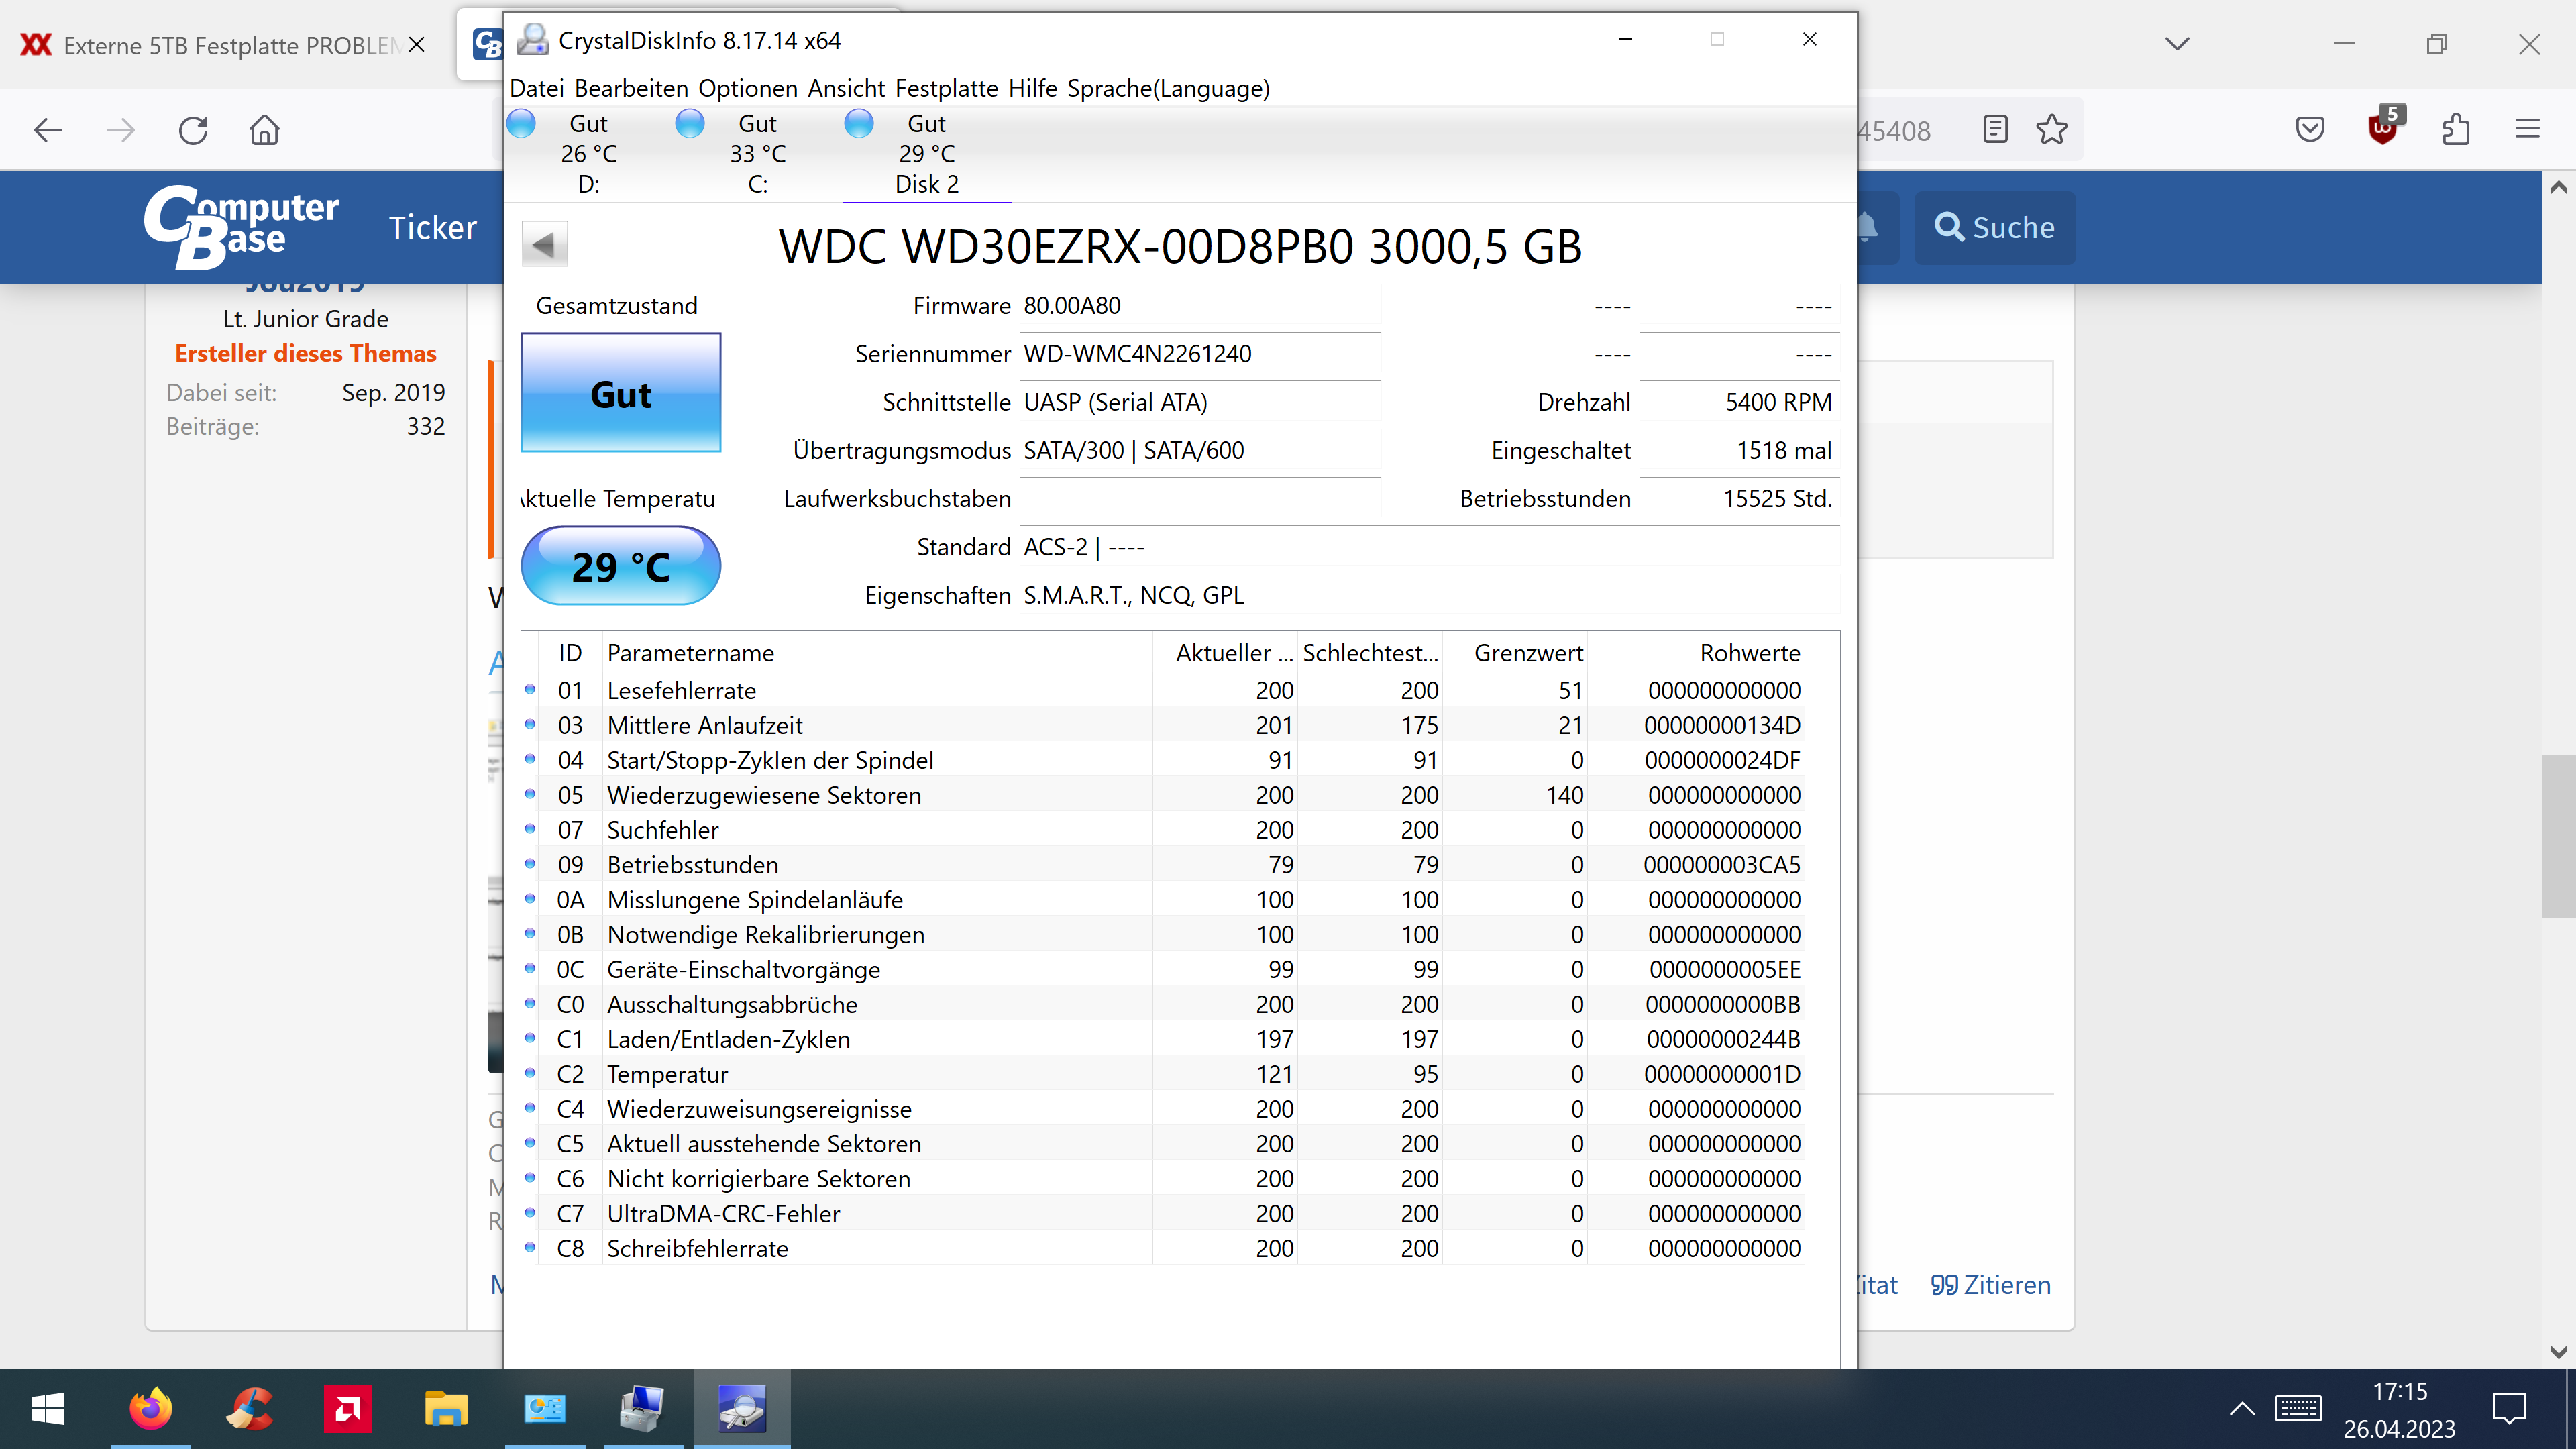Toggle reader view icon in address bar

[x=1995, y=129]
